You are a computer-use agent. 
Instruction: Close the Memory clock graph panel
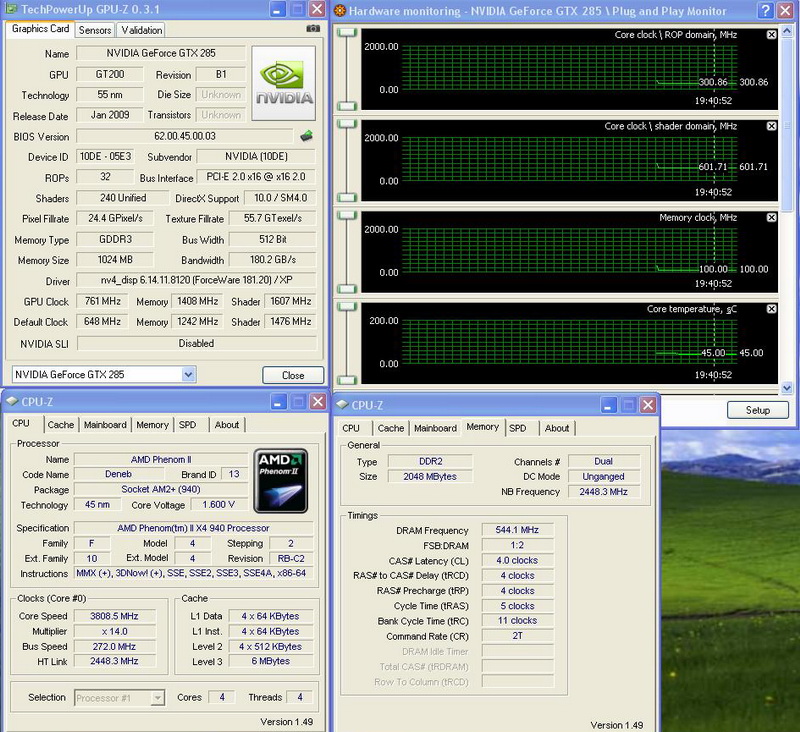point(771,217)
